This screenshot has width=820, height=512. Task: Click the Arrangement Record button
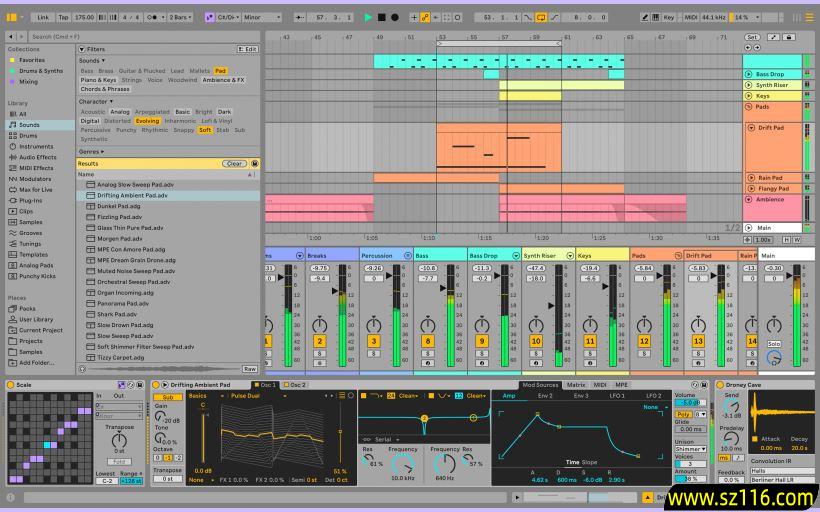394,17
